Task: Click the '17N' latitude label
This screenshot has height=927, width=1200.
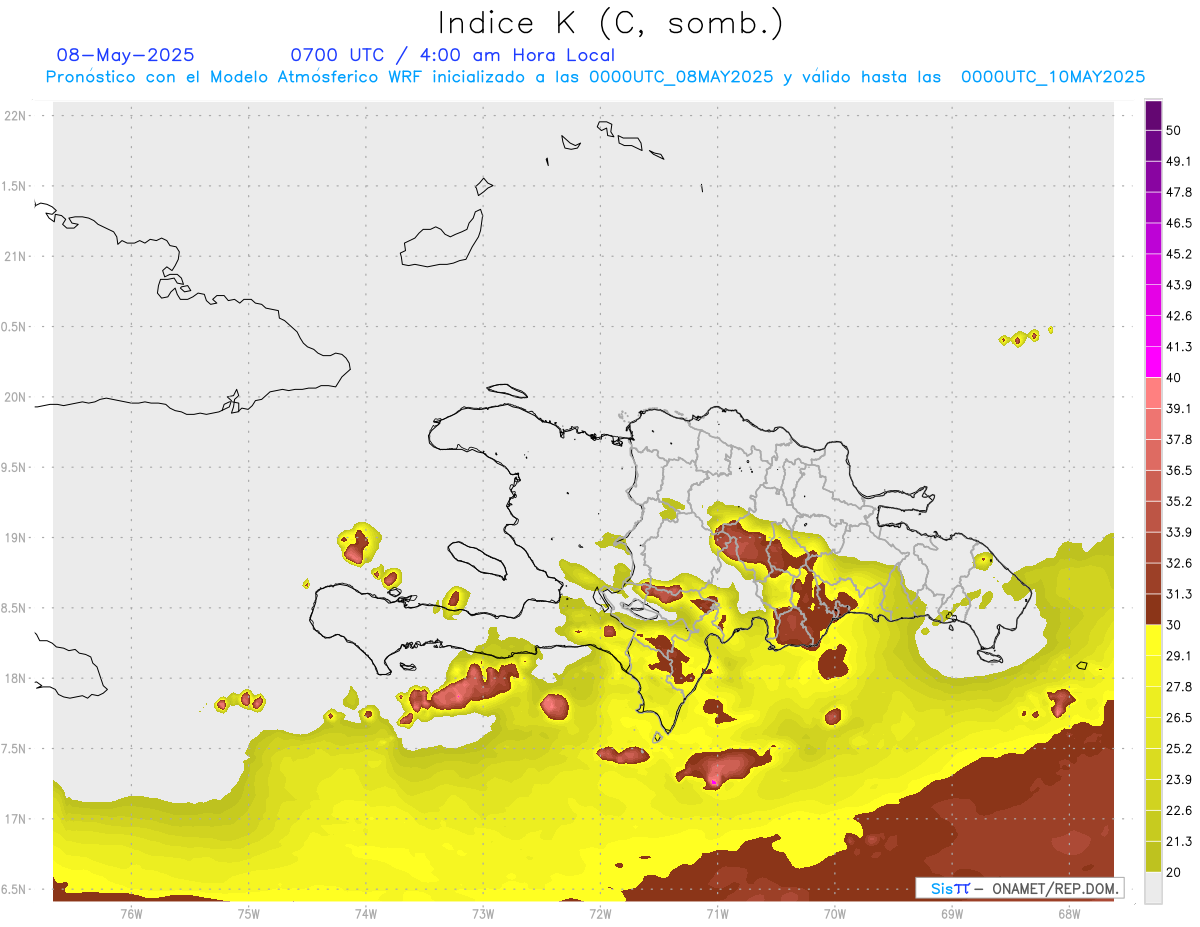Action: pos(15,819)
